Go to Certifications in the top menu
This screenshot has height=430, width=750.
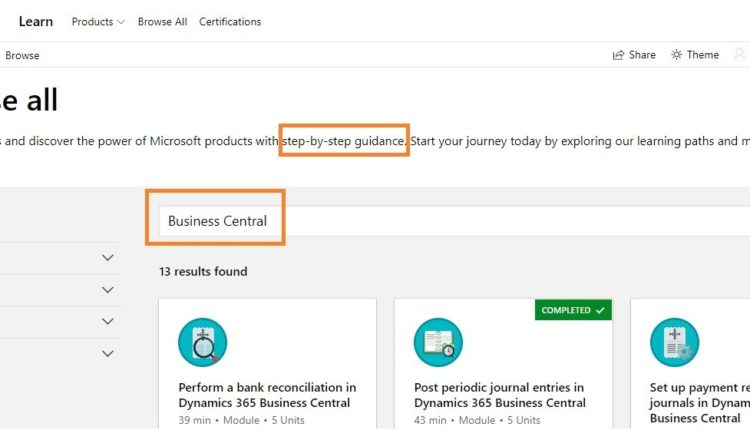(x=230, y=22)
